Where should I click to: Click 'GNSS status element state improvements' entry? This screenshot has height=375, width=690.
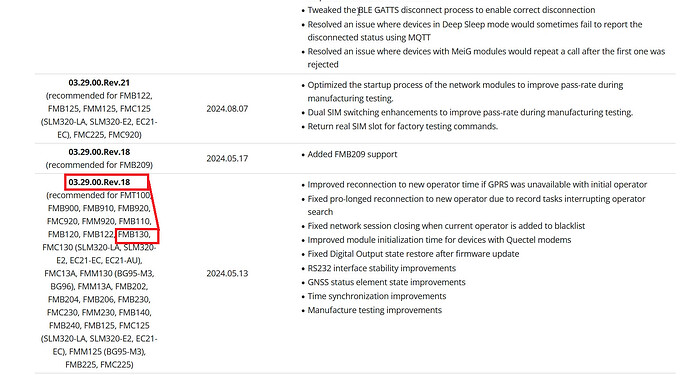coord(386,282)
